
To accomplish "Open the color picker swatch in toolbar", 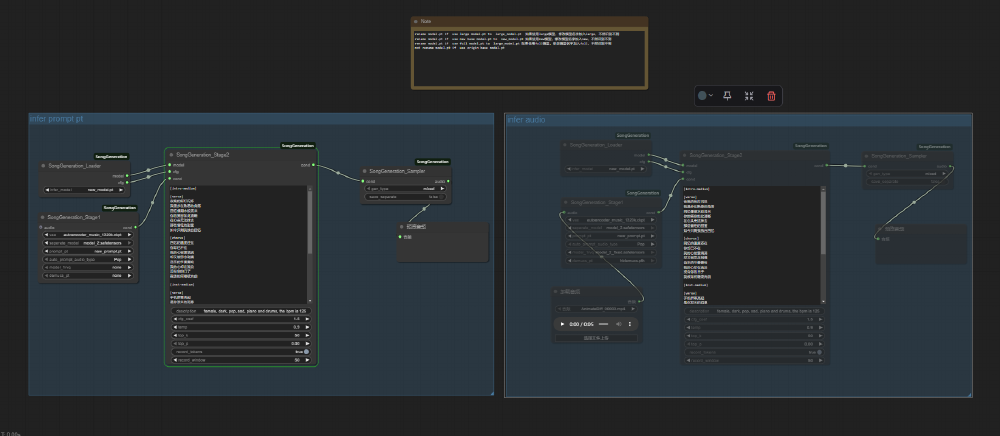I will click(702, 96).
